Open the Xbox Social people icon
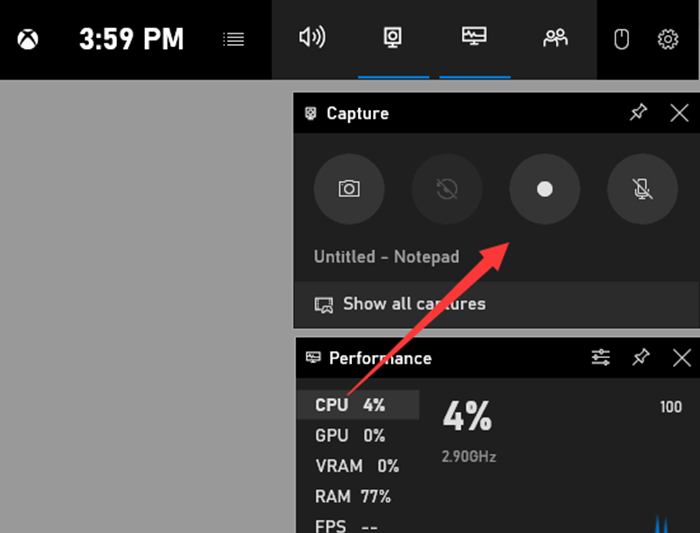700x533 pixels. point(554,38)
